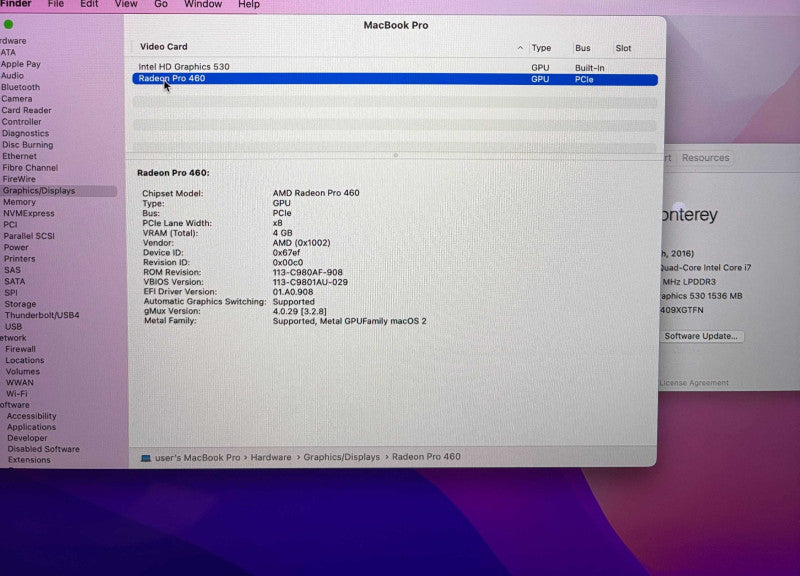This screenshot has width=800, height=576.
Task: Sort by Bus column header
Action: point(582,48)
